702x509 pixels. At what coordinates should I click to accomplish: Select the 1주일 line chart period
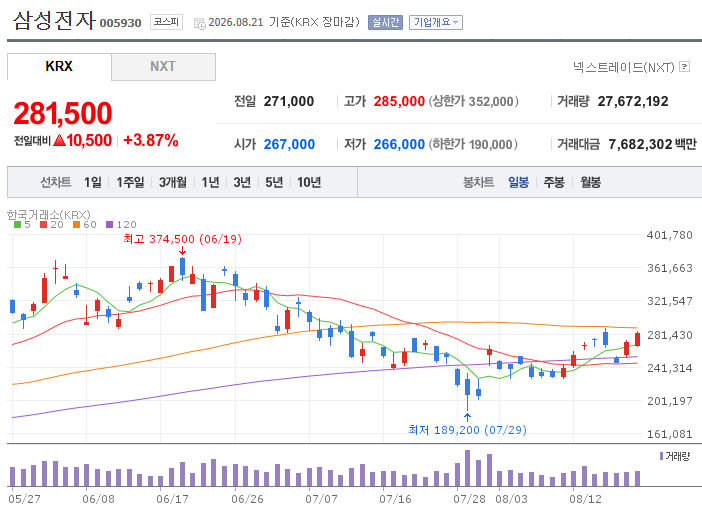[131, 182]
